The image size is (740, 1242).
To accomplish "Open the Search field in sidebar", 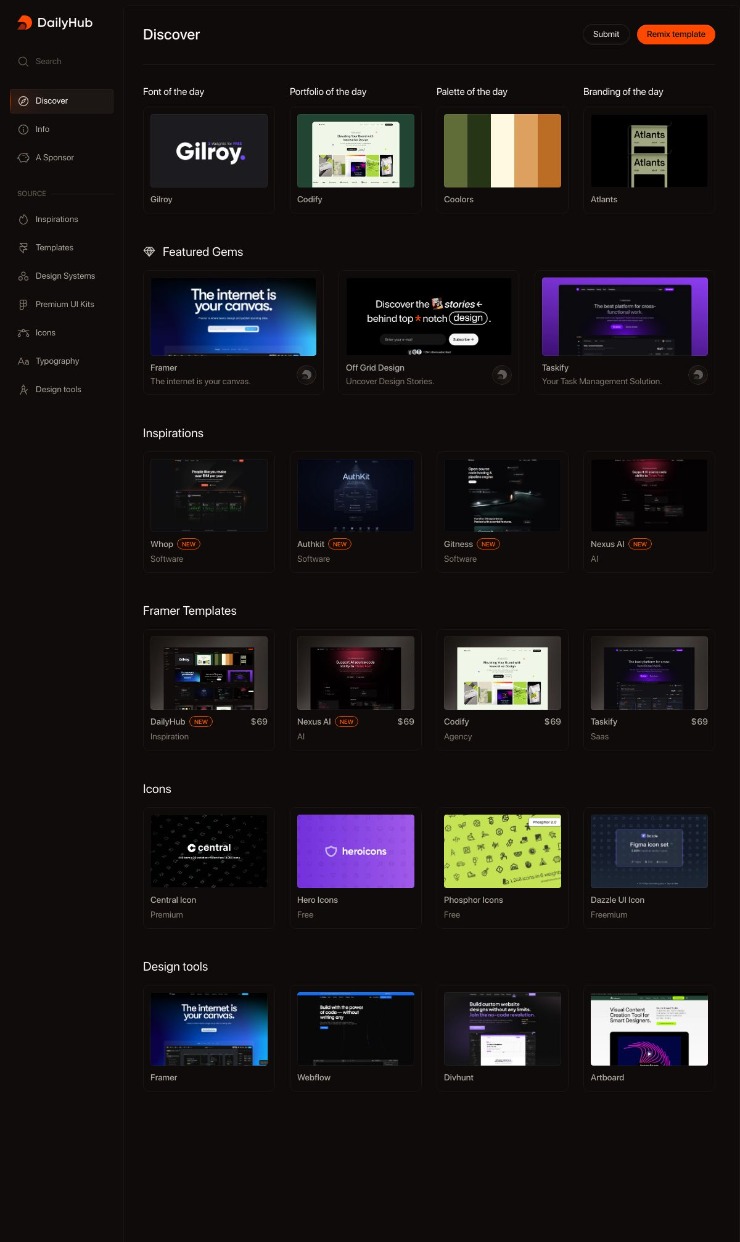I will (62, 61).
